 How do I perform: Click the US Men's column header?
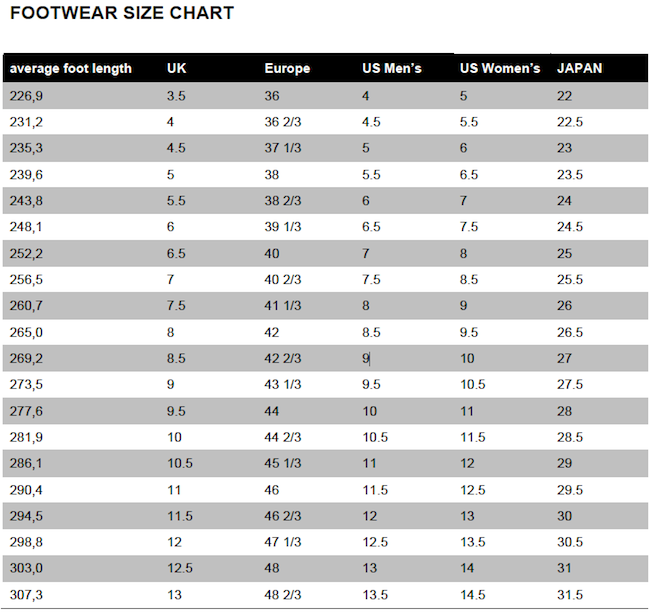[392, 68]
